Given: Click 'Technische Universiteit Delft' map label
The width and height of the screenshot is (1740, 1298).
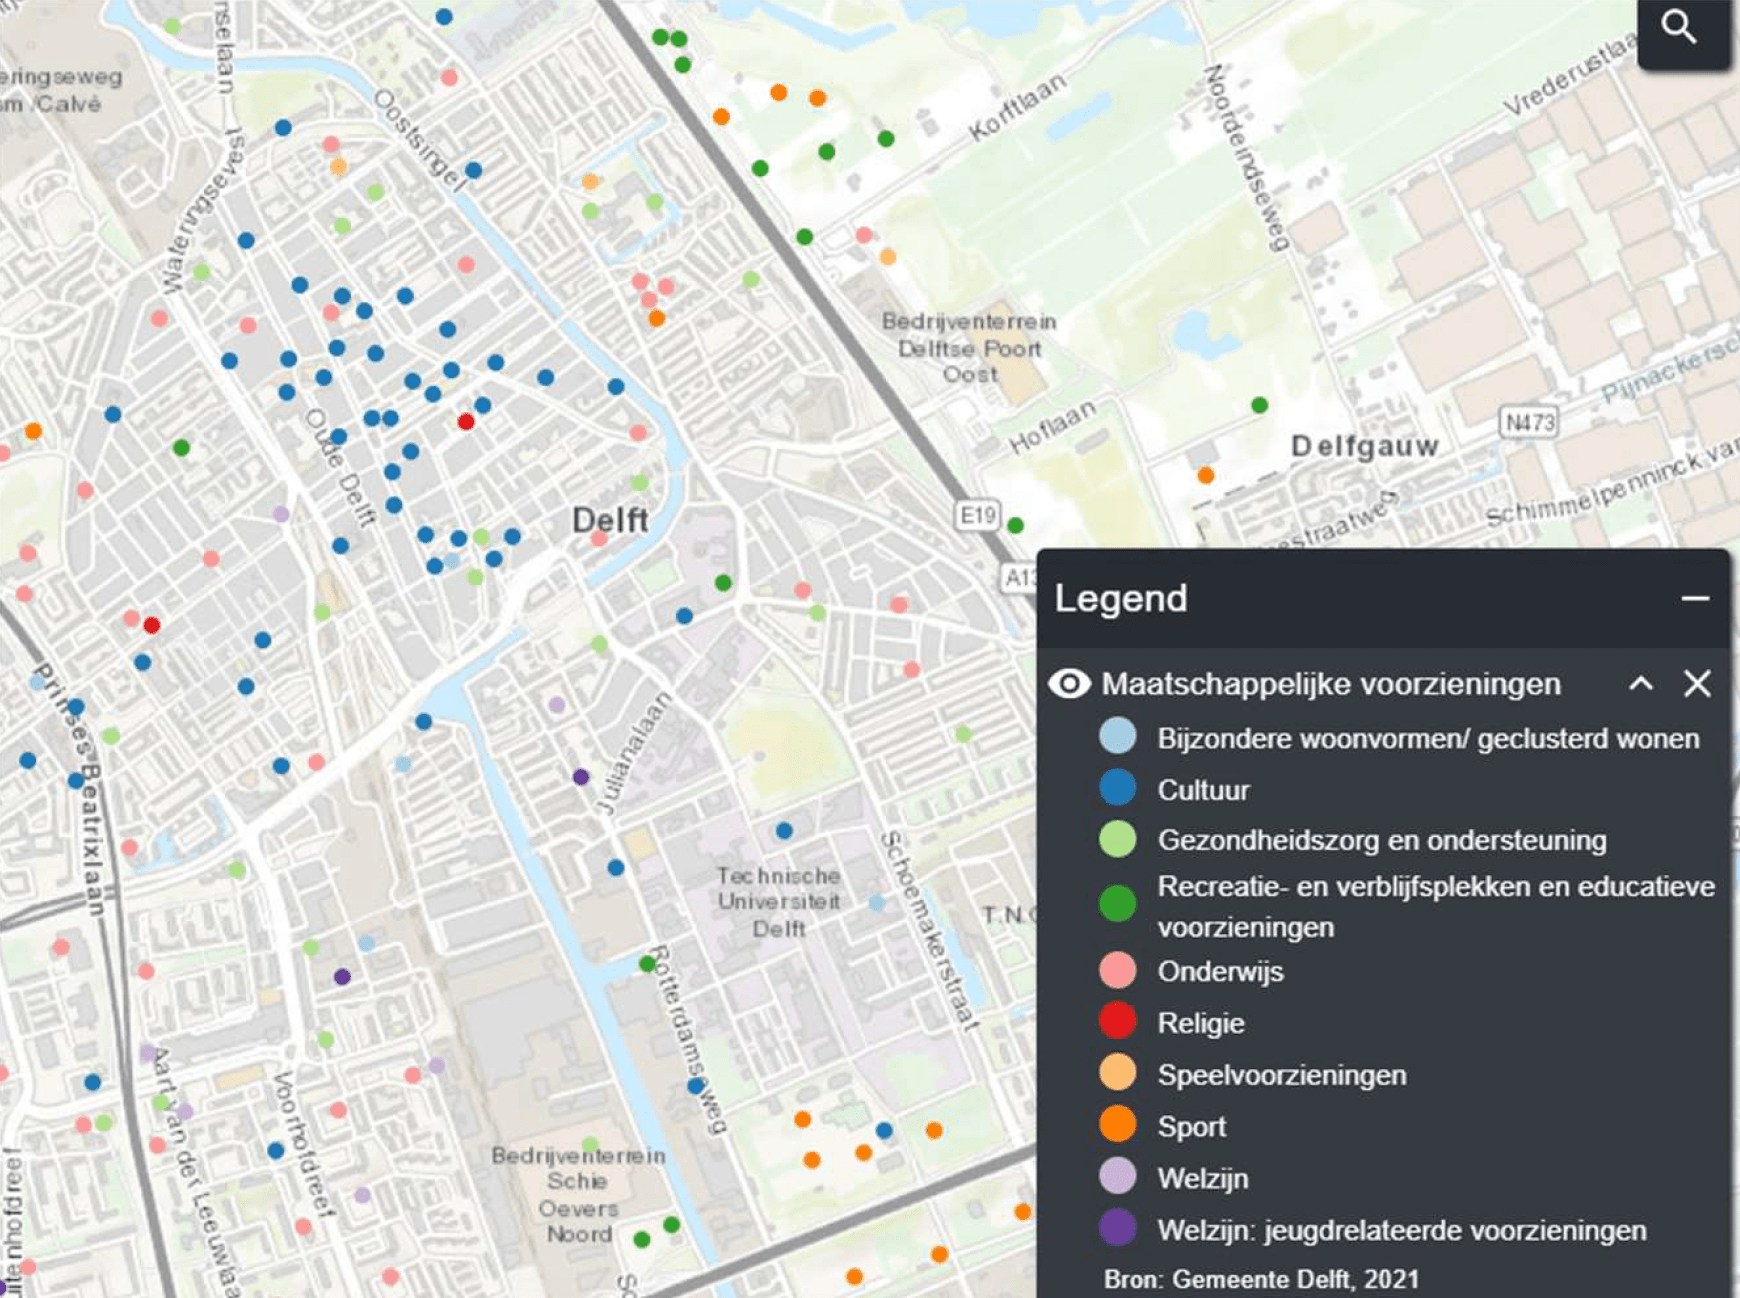Looking at the screenshot, I should coord(779,902).
